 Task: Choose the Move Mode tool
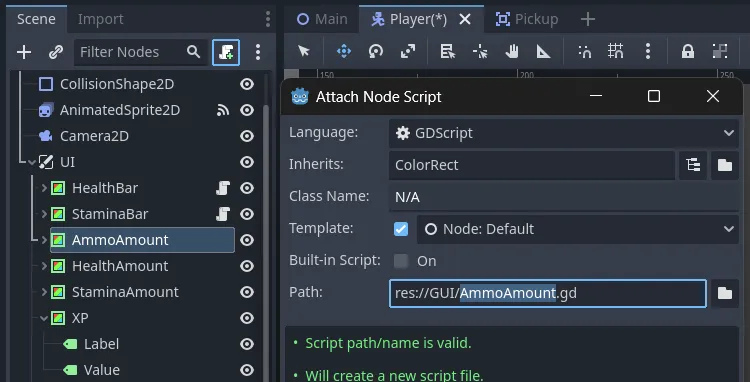(344, 51)
